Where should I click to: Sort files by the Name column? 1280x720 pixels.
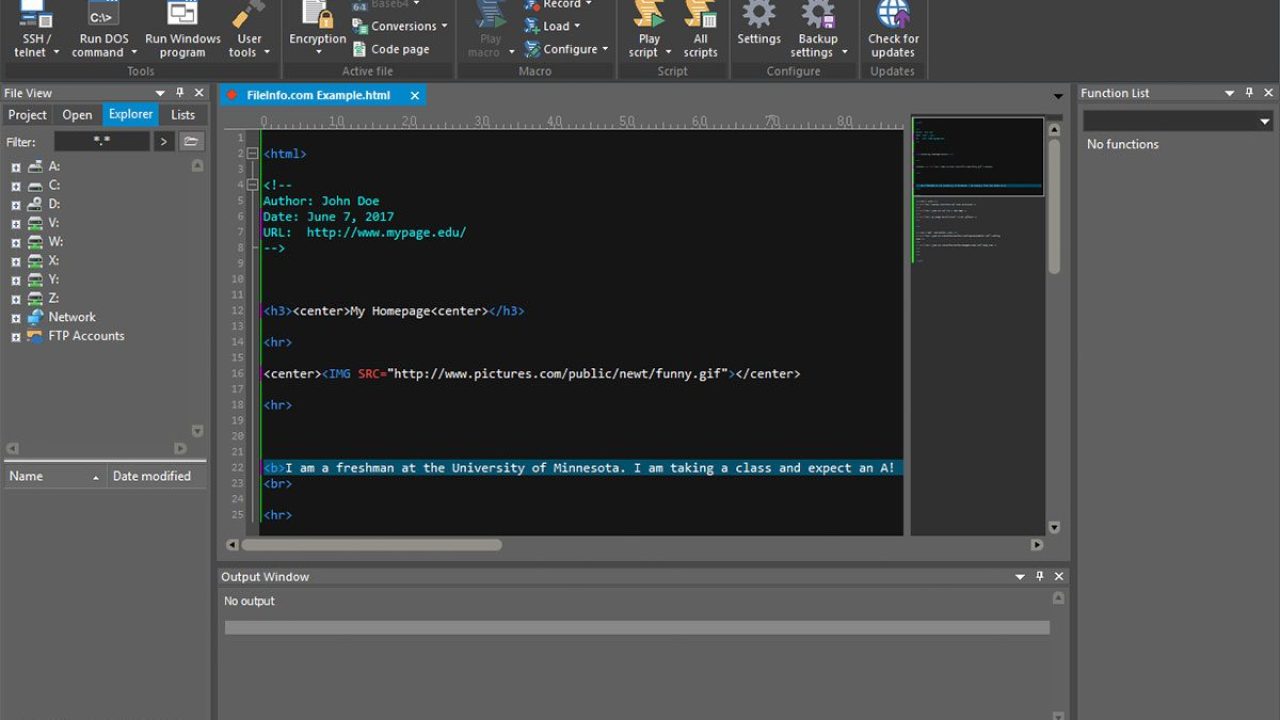click(x=54, y=476)
